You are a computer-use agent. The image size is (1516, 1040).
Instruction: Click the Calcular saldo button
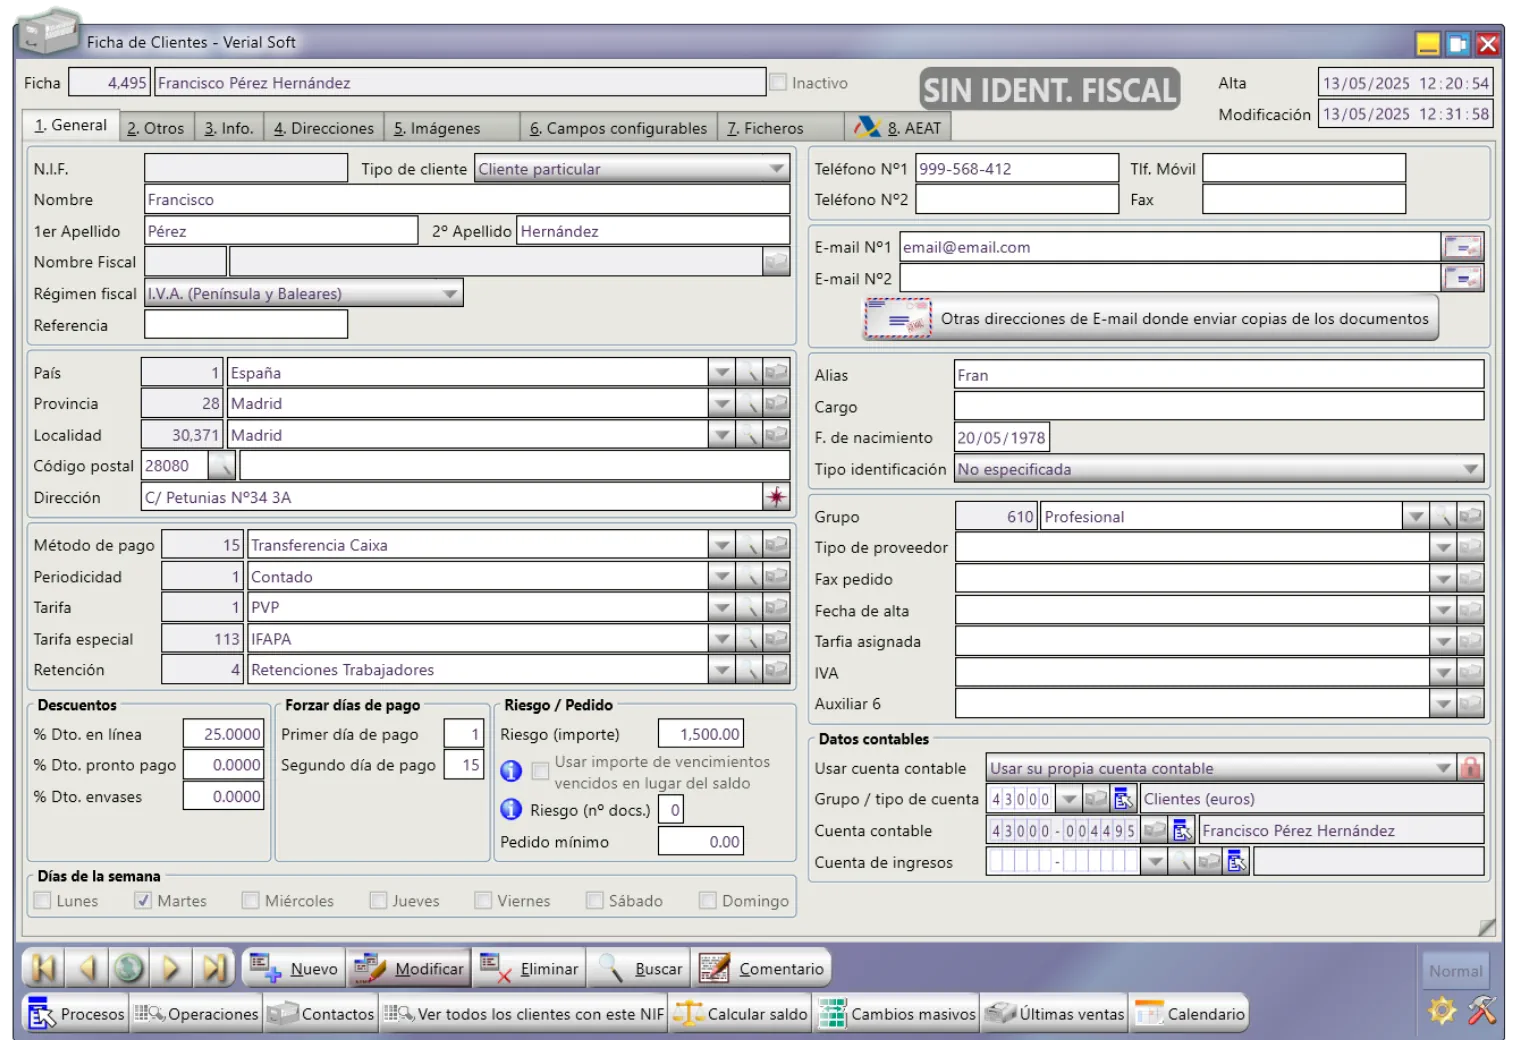click(x=741, y=1014)
